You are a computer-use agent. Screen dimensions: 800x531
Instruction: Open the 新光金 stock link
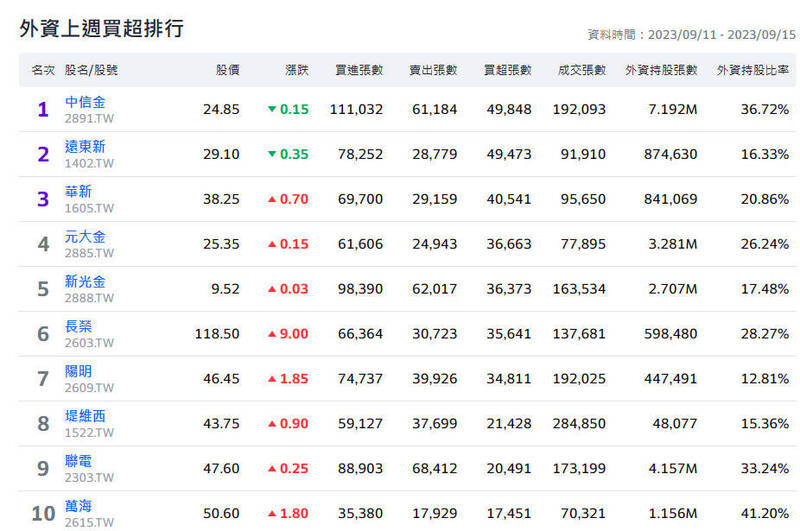(x=85, y=282)
